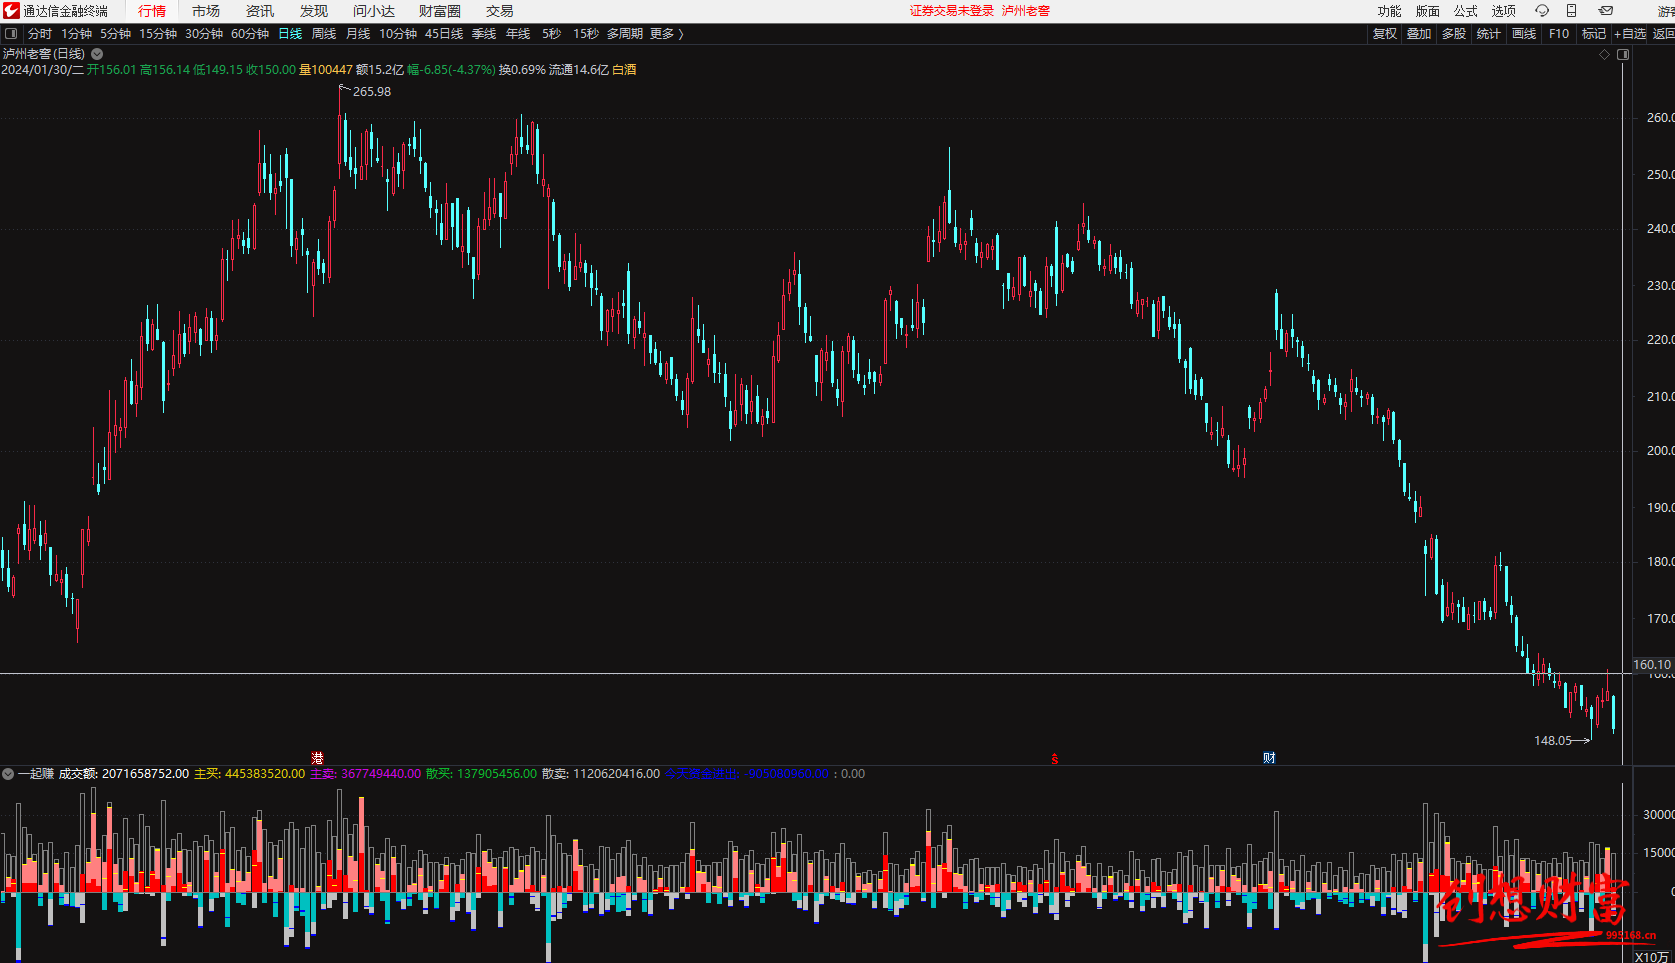The width and height of the screenshot is (1675, 963).
Task: Click the 标记 mark button
Action: (1594, 34)
